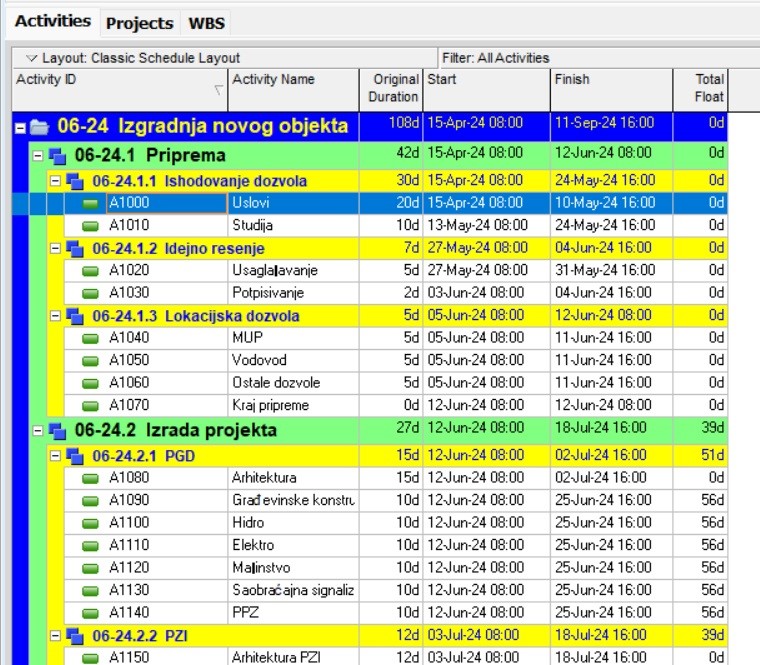Click the WBS icon beside 06-24.2.1 PGD
The image size is (760, 665).
tap(75, 456)
